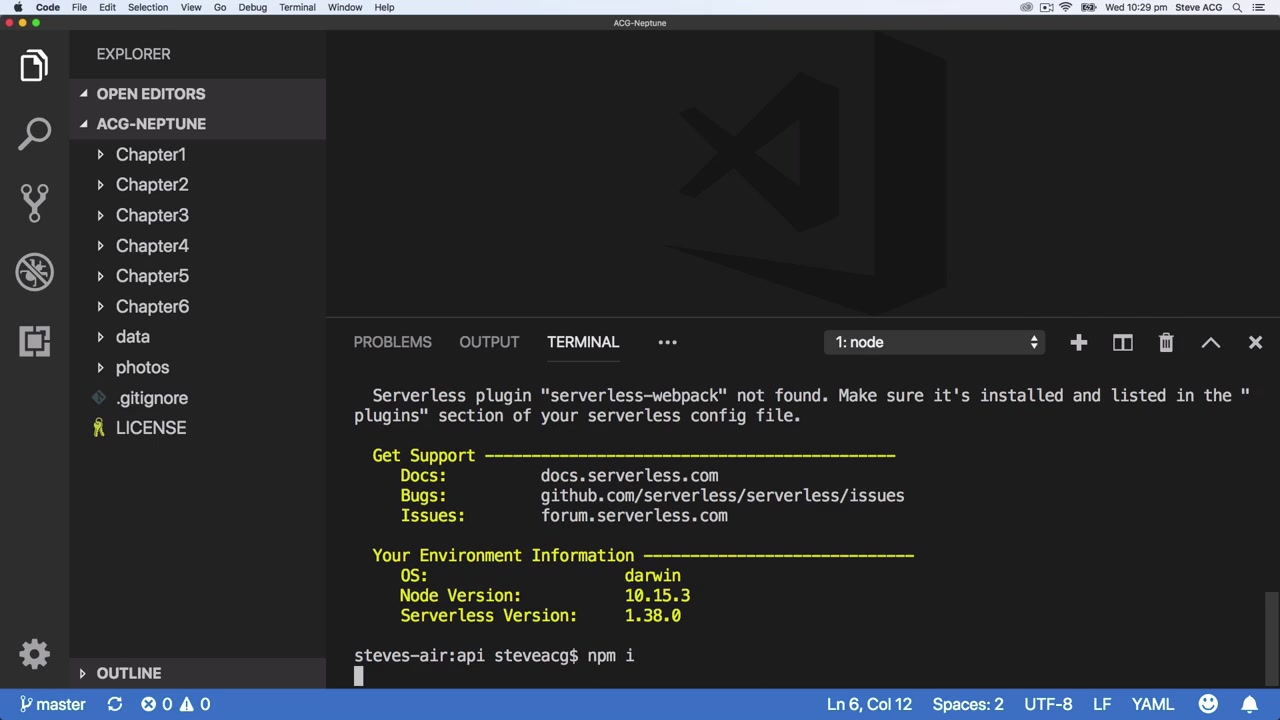This screenshot has width=1280, height=720.
Task: Open the Help menu
Action: coord(384,7)
